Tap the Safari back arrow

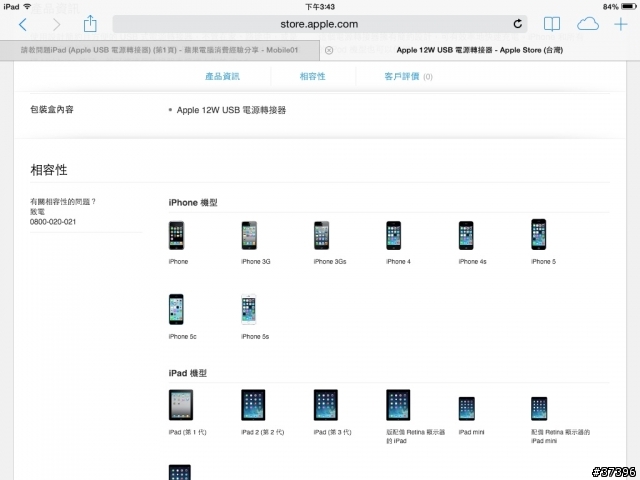coord(23,24)
